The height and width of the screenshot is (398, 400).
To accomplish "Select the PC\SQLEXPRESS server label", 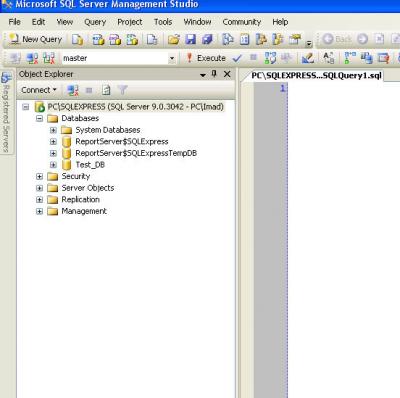I will [x=136, y=107].
